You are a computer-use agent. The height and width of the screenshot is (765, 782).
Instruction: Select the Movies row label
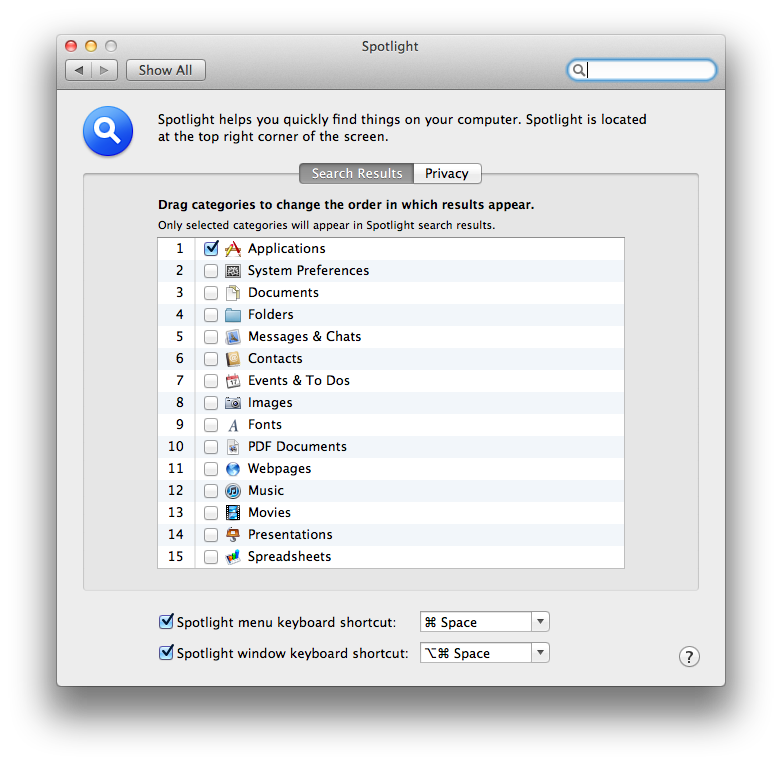coord(269,513)
